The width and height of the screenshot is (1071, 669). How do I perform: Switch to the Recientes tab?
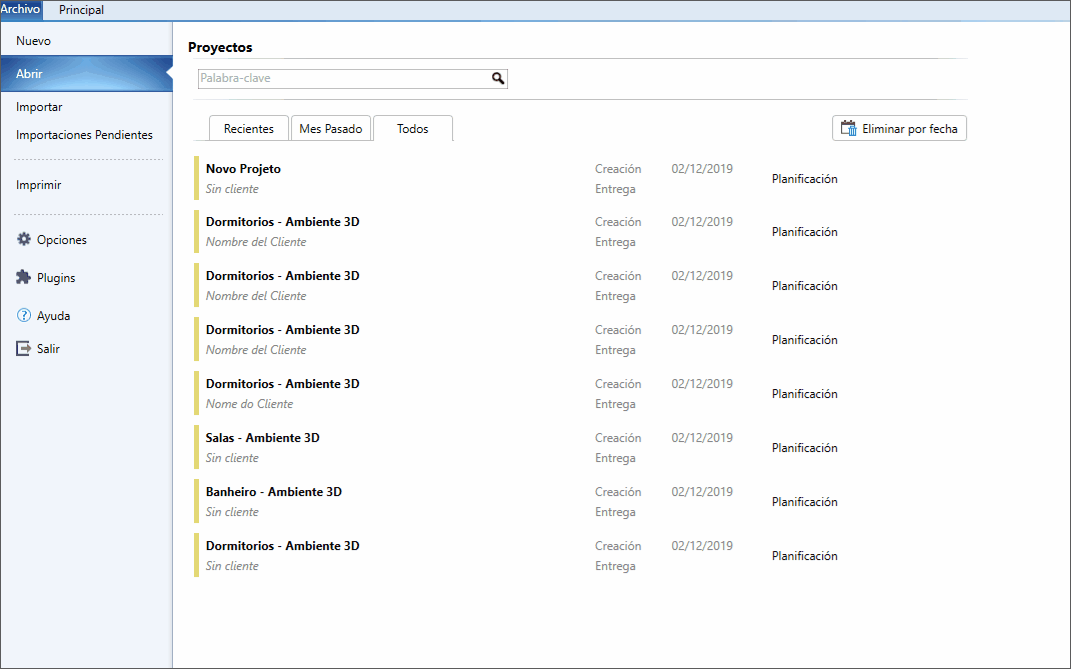point(249,128)
